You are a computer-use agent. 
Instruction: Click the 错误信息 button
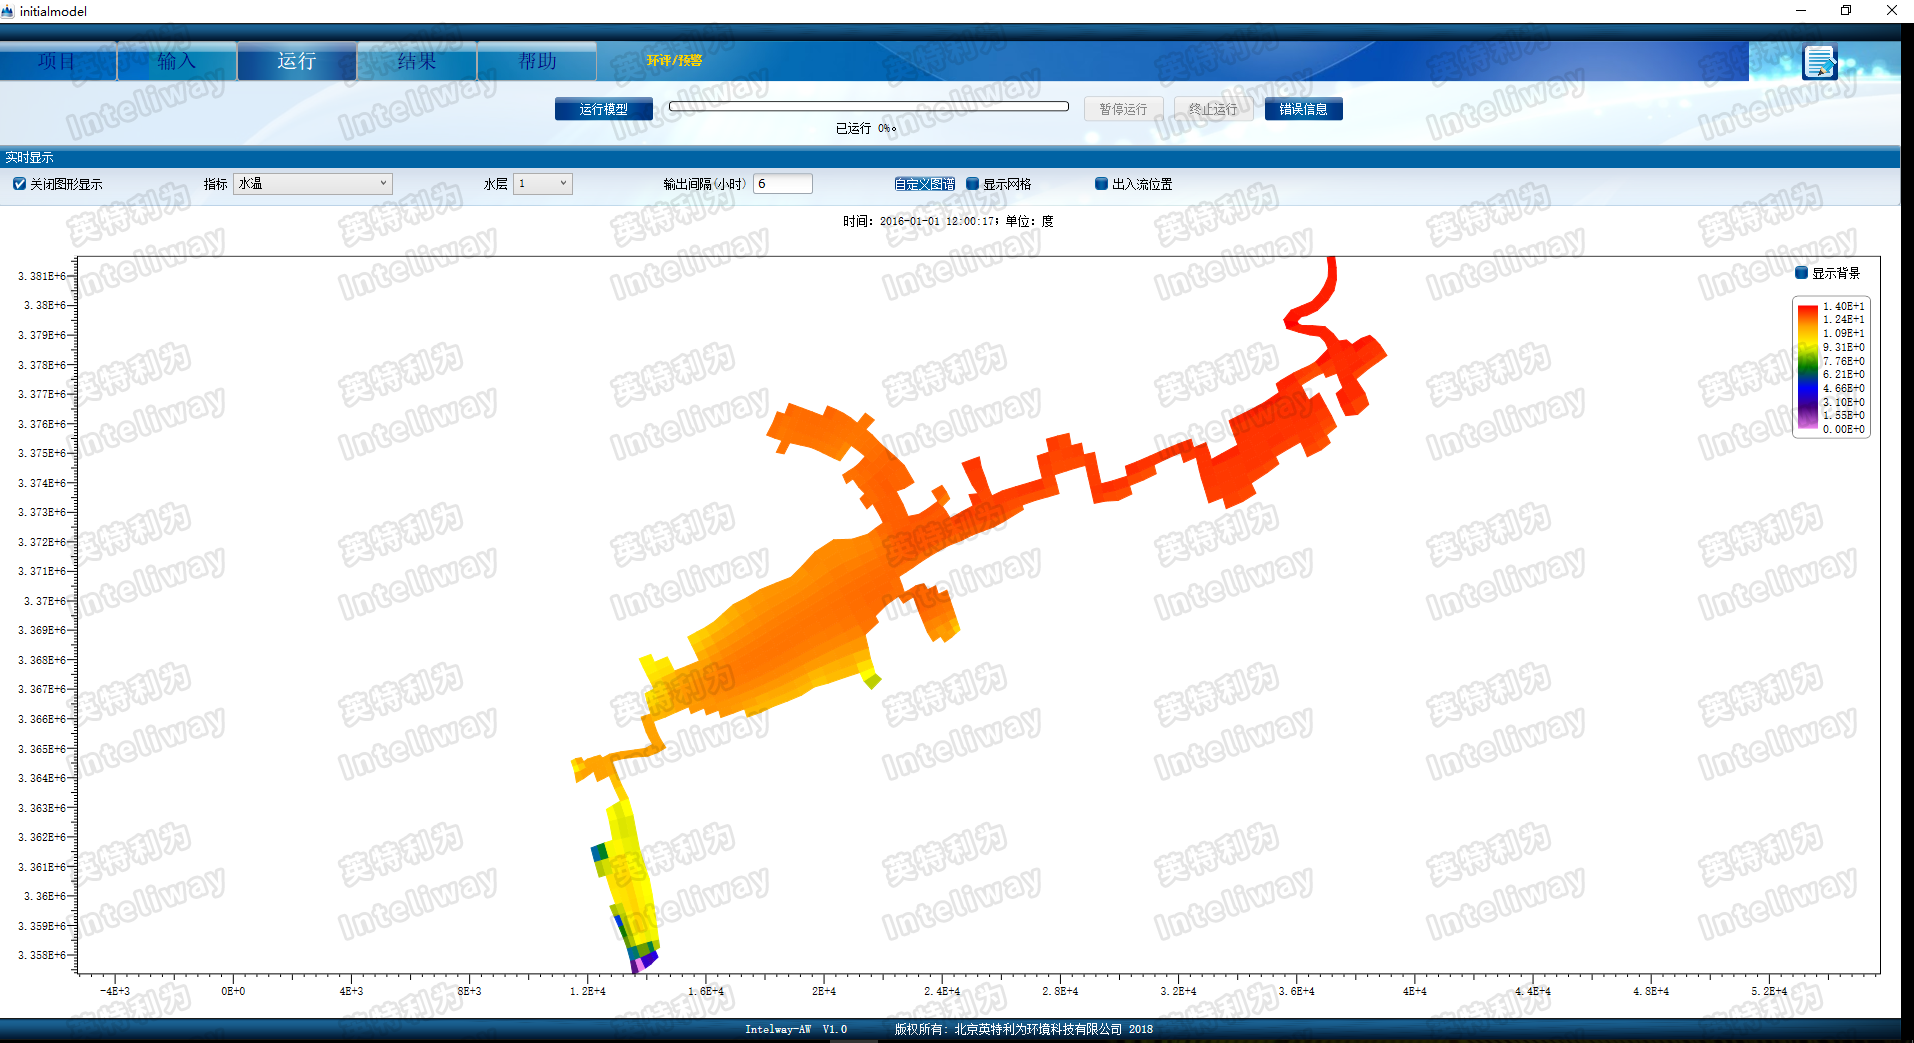1303,109
